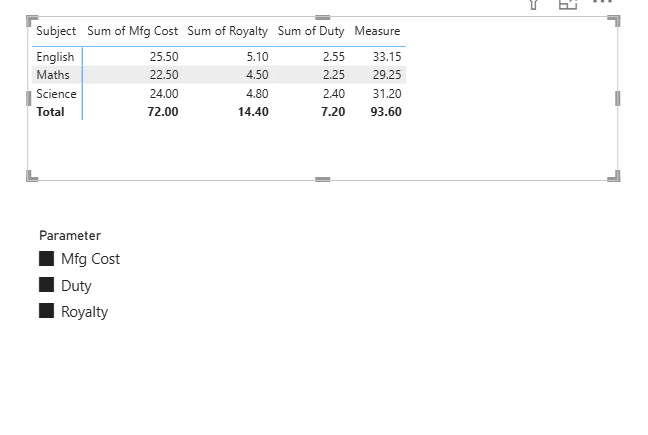This screenshot has height=435, width=648.
Task: Click the visual's bottom-left corner handle
Action: [32, 176]
